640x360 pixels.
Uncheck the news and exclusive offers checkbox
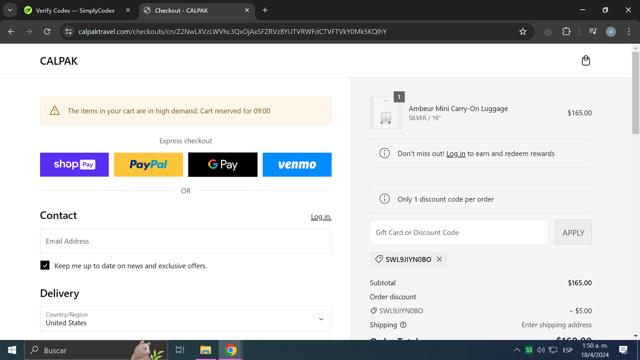[x=45, y=265]
